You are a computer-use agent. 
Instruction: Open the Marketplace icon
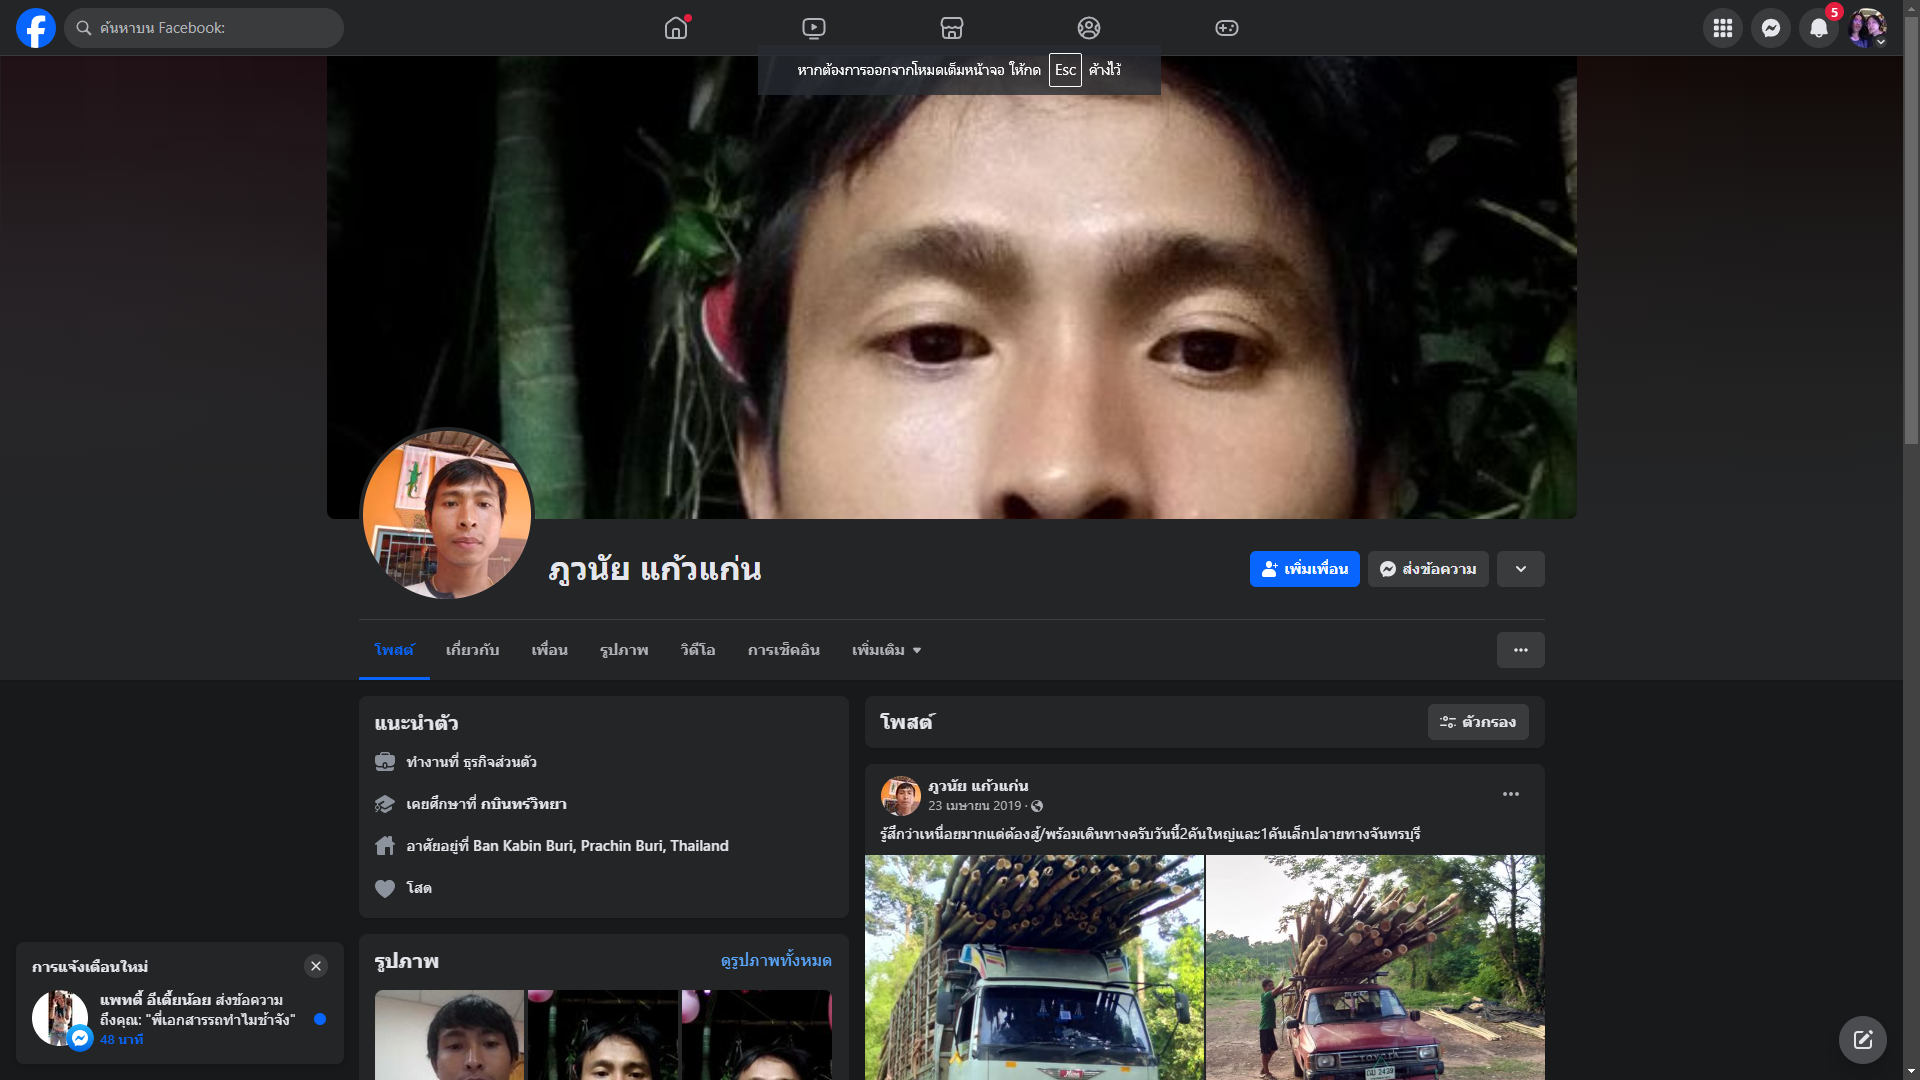(x=951, y=28)
